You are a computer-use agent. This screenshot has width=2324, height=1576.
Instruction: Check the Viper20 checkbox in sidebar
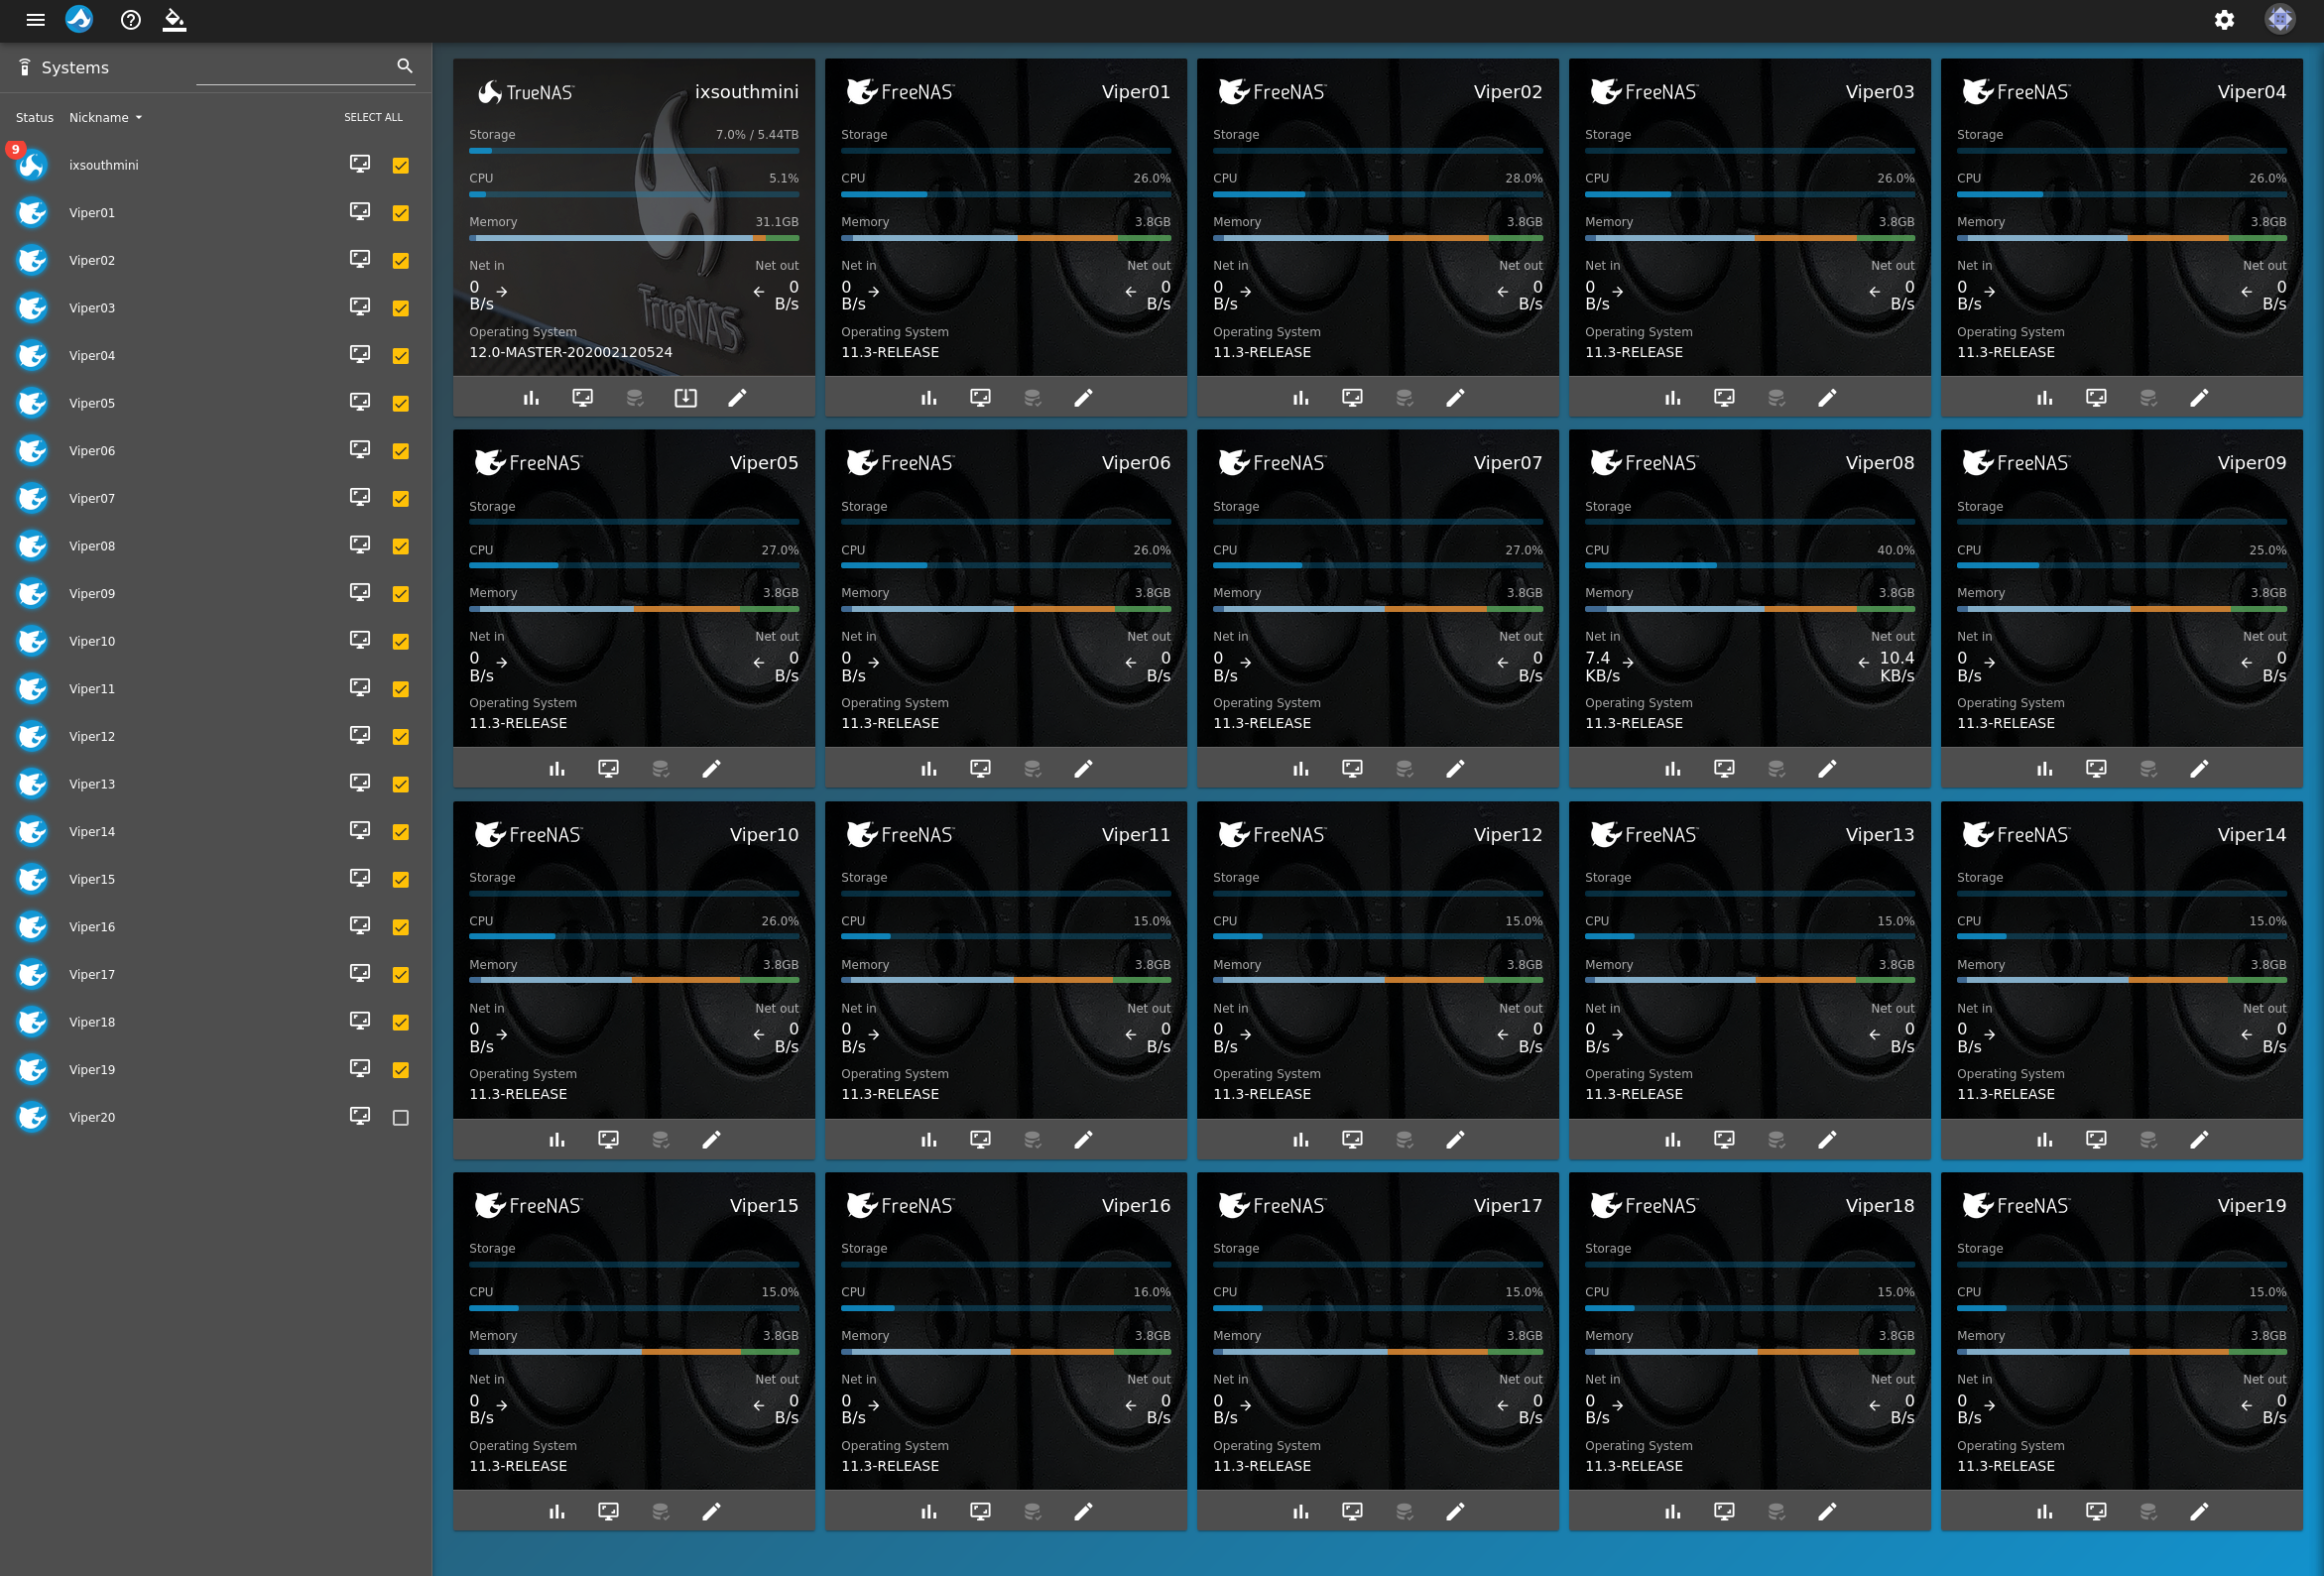(401, 1118)
